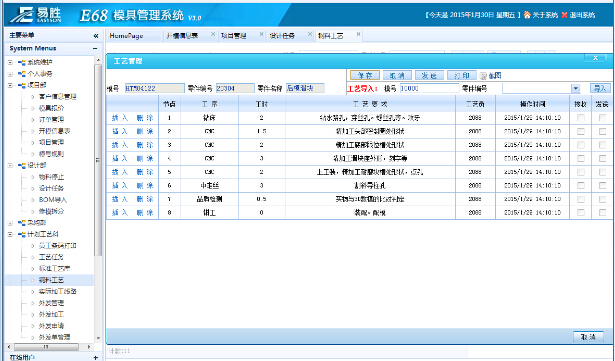The width and height of the screenshot is (615, 361).
Task: Tick last-column checkbox in node 4 CNC row
Action: pos(602,159)
